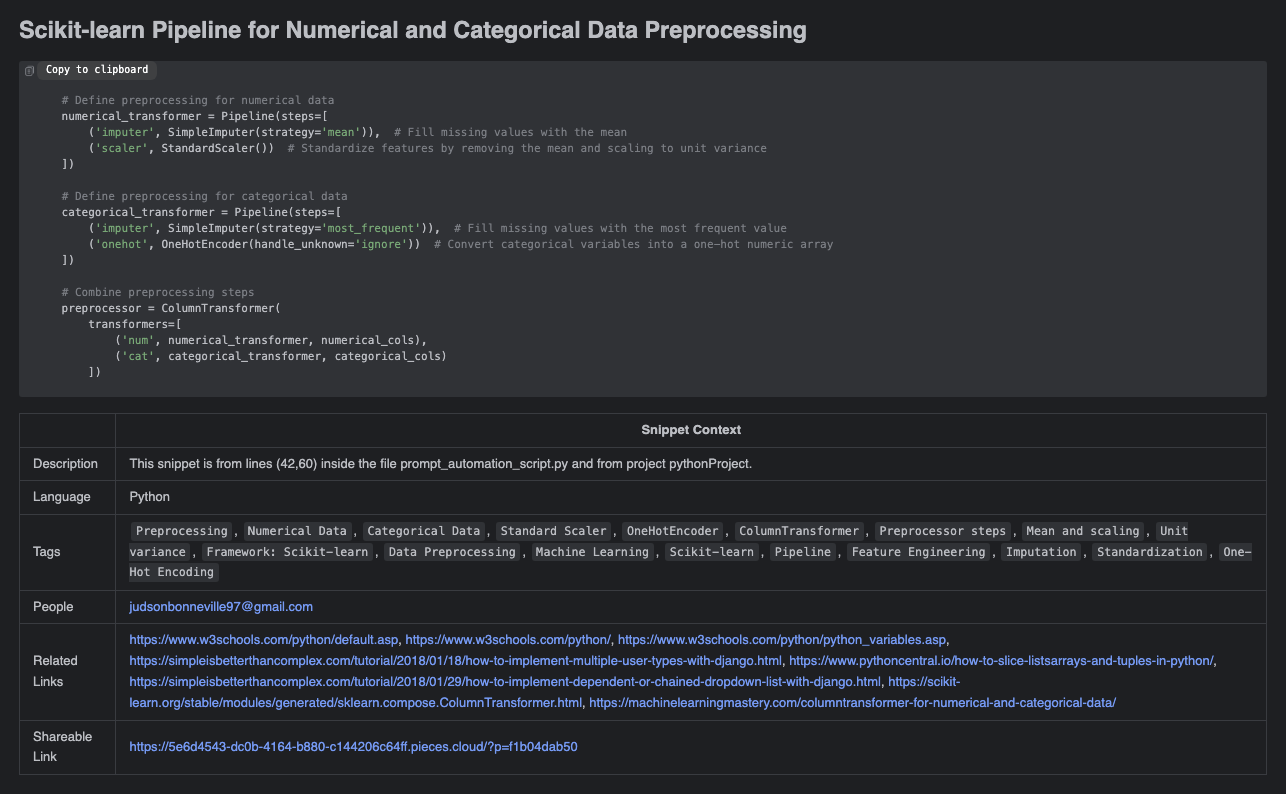Screen dimensions: 1286x794
Task: Follow the pythoncentral.io slice lists link
Action: click(1002, 660)
